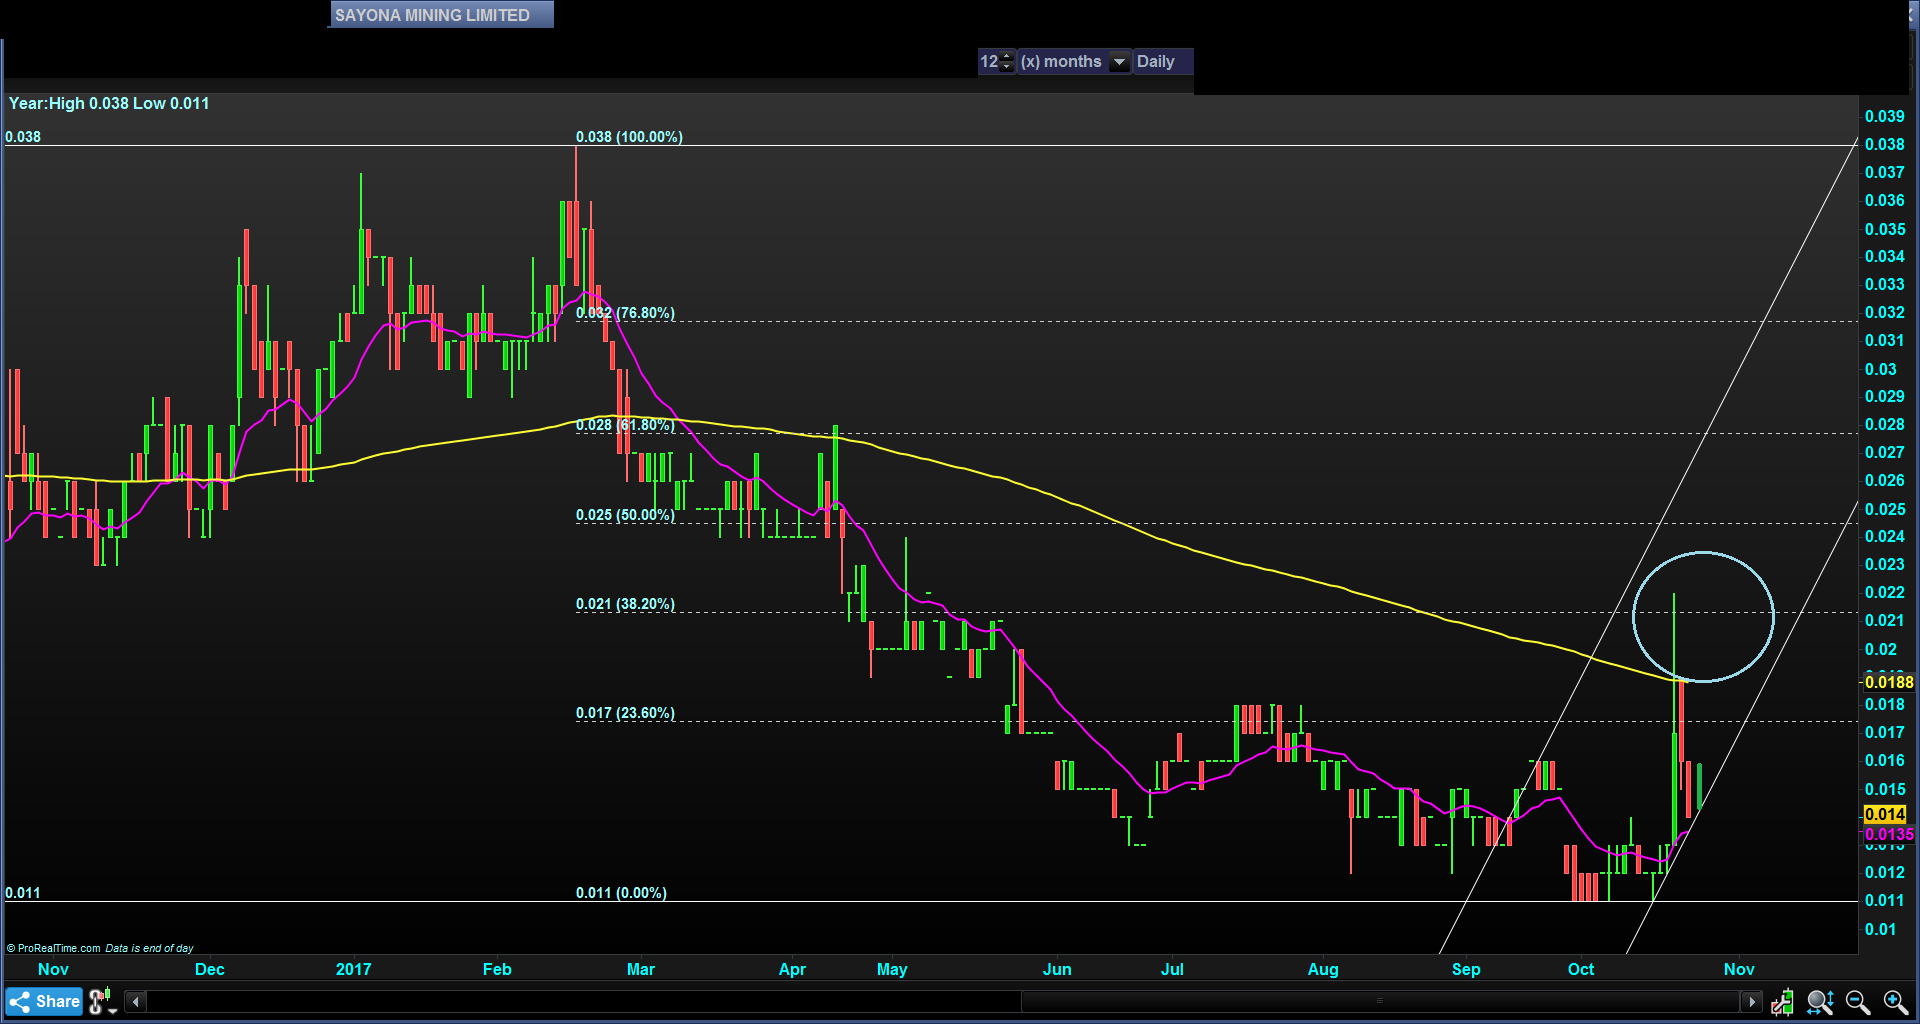Open the chart settings wrench icon
This screenshot has width=1920, height=1024.
pyautogui.click(x=1782, y=1002)
